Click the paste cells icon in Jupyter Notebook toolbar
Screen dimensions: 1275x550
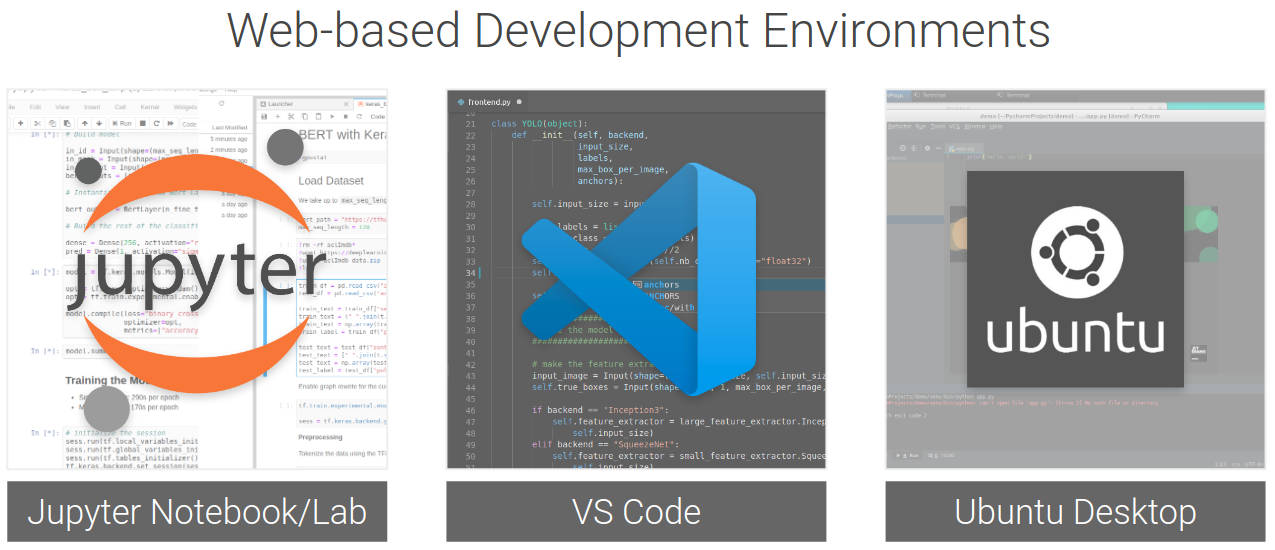pos(67,123)
